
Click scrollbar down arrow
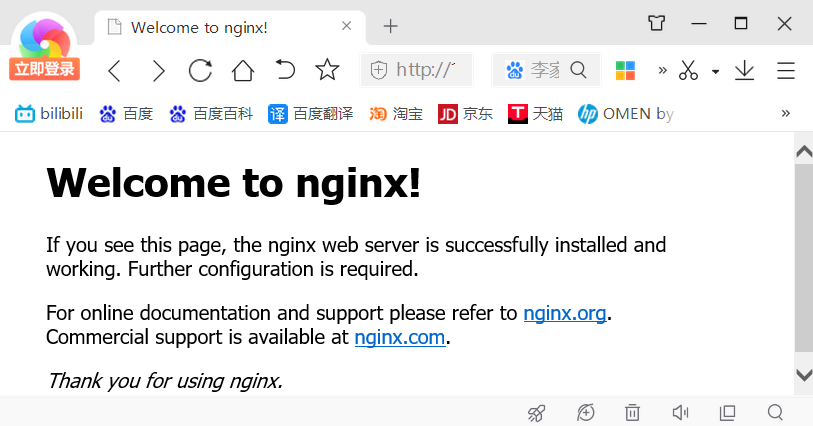click(804, 375)
